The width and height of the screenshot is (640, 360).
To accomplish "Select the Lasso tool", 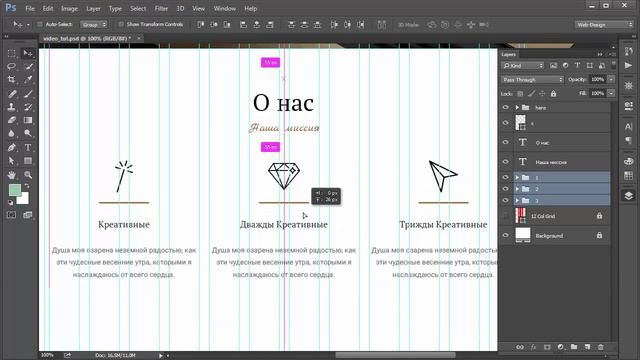I will click(x=11, y=67).
